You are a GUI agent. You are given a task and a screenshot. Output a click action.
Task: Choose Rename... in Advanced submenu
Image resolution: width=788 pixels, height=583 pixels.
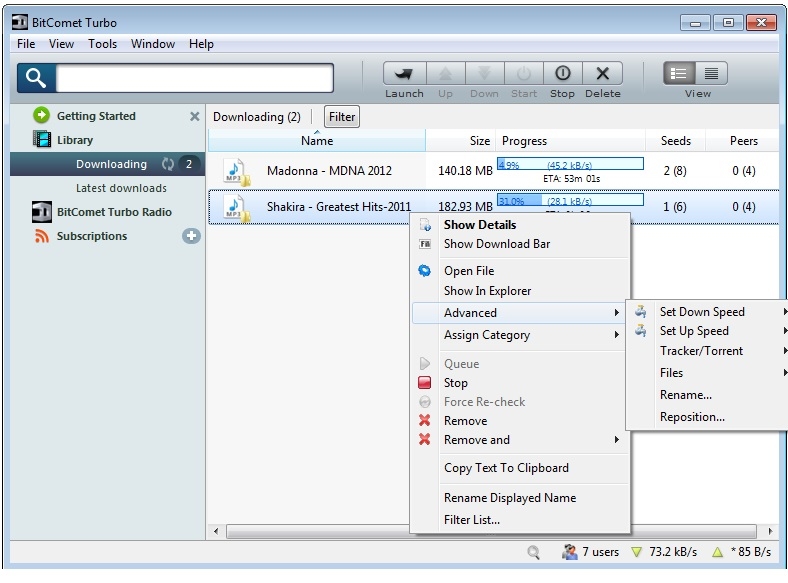[x=685, y=395]
